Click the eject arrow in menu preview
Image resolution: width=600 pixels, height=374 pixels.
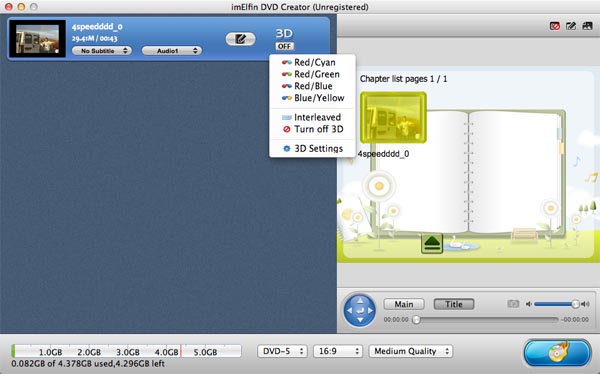(x=432, y=243)
